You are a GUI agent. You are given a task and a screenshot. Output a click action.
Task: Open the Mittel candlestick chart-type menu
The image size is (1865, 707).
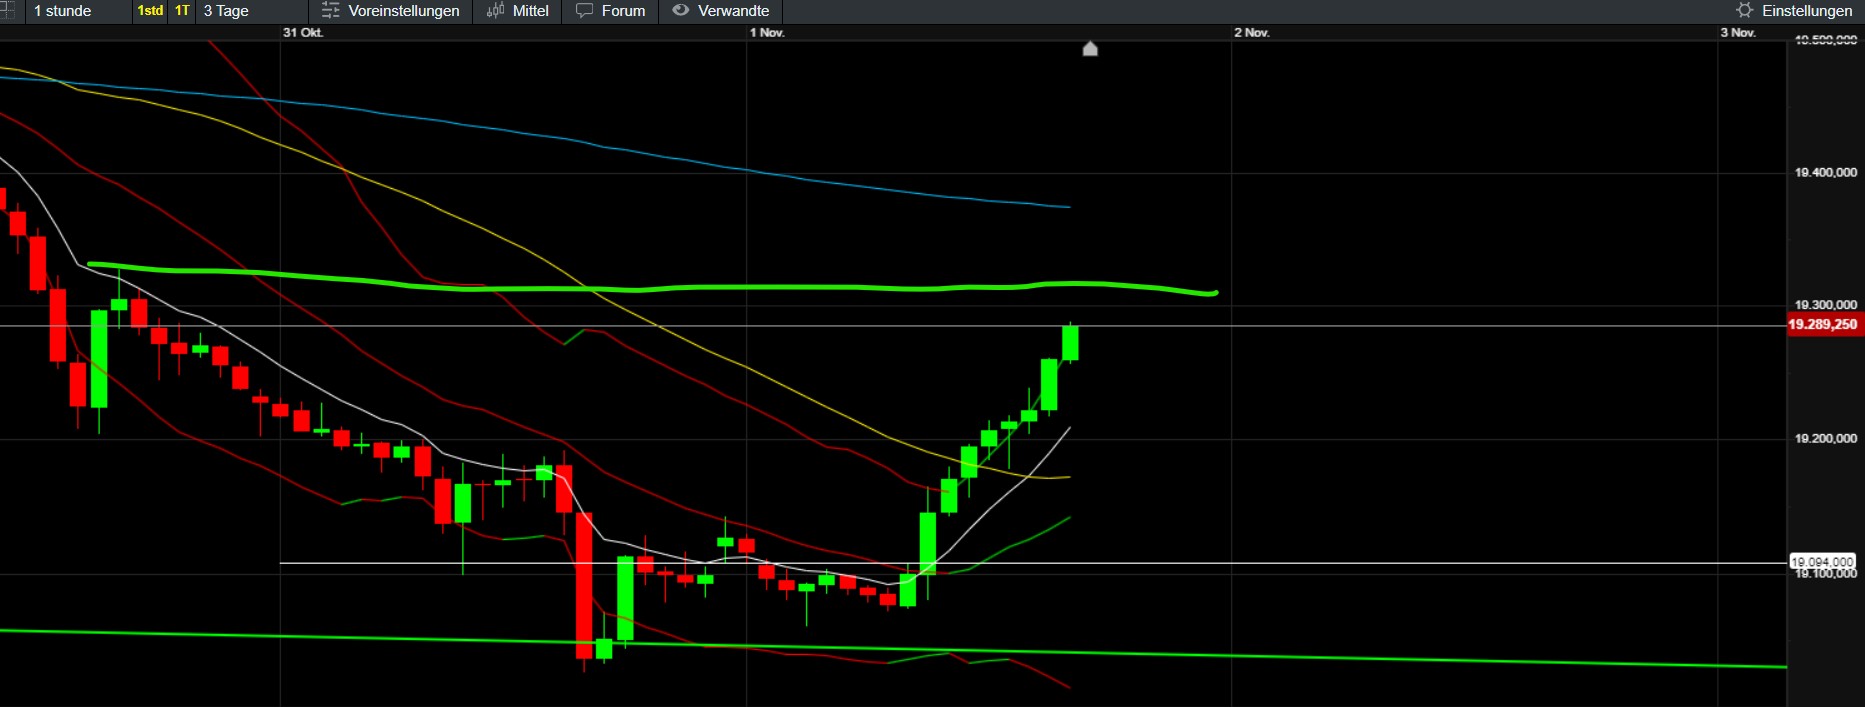(517, 11)
